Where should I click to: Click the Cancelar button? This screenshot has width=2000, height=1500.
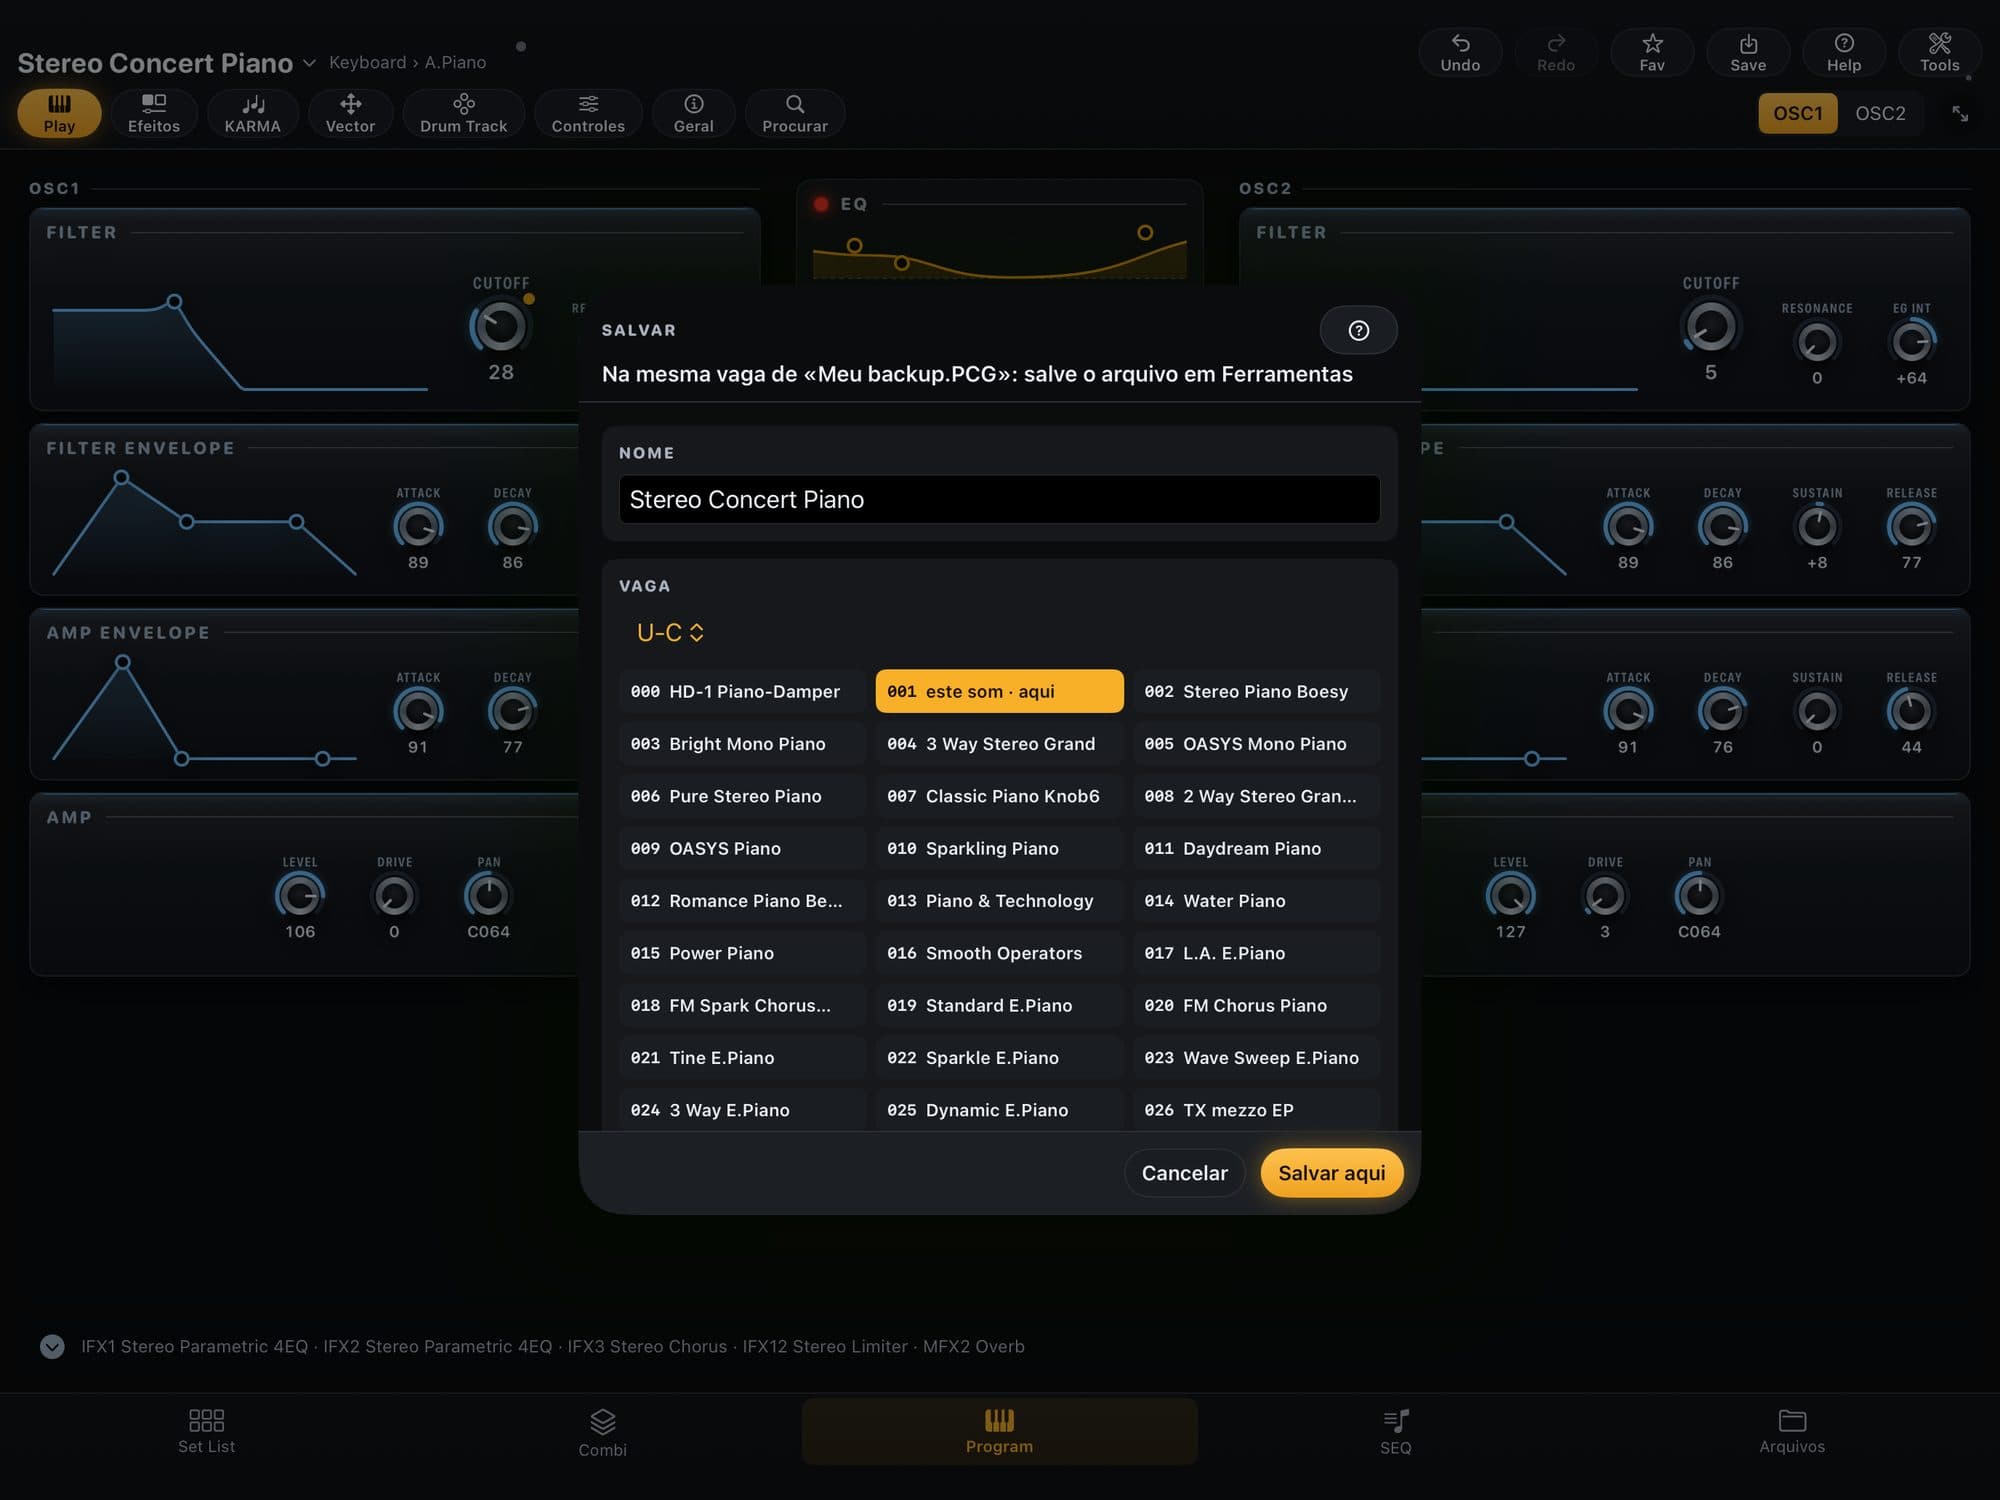tap(1184, 1173)
